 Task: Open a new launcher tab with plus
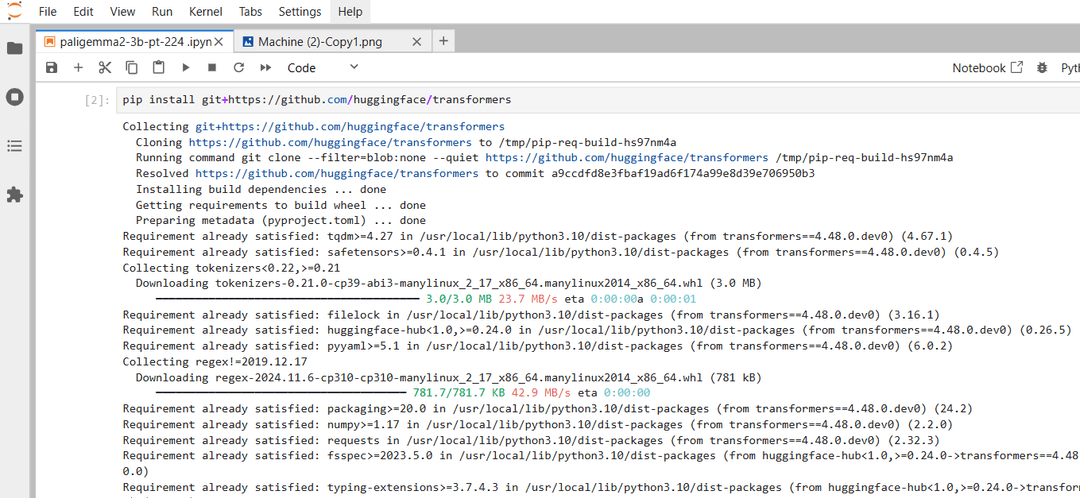point(443,41)
